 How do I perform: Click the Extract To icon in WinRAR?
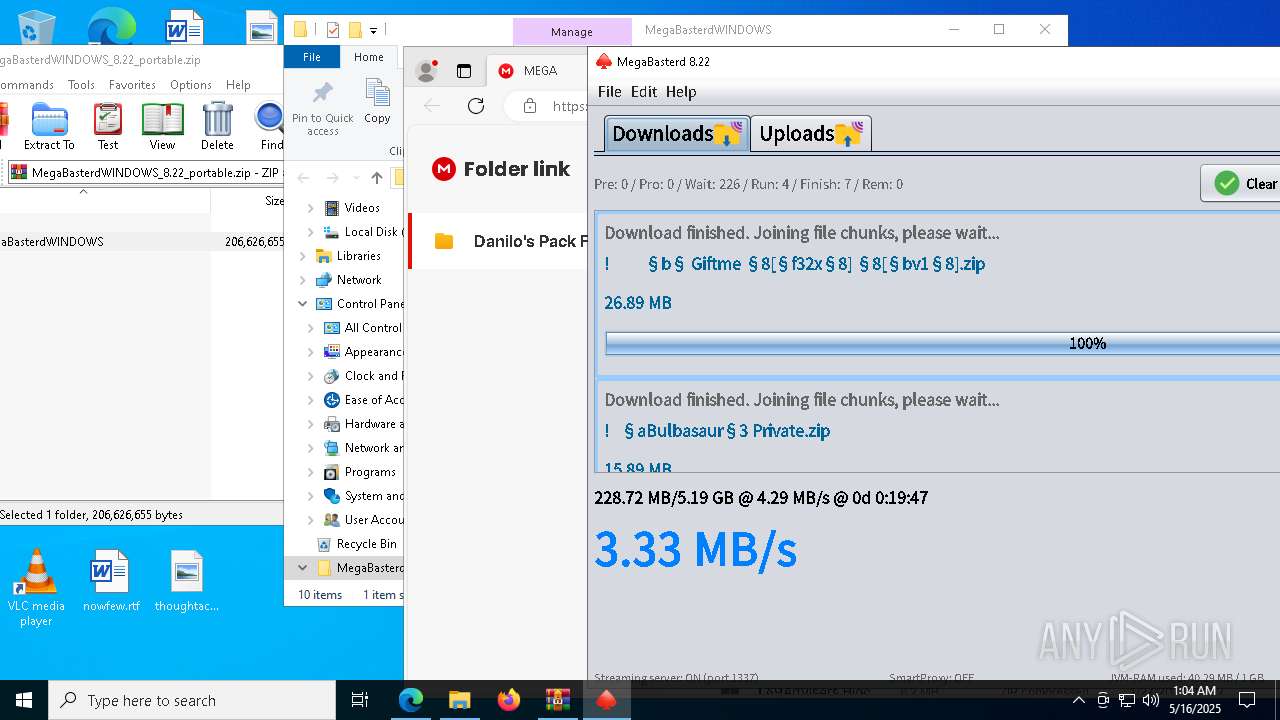click(x=49, y=125)
